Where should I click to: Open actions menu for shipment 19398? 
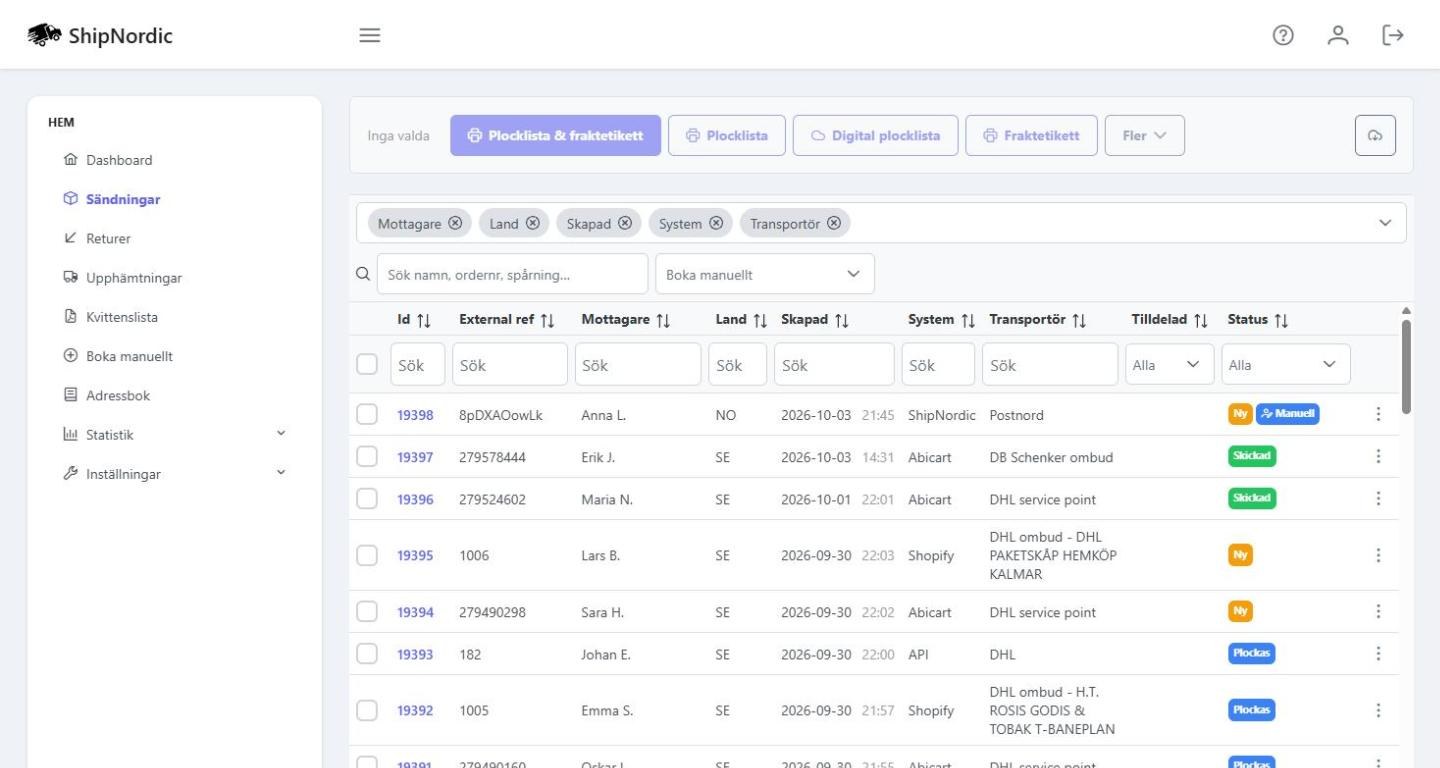coord(1378,414)
